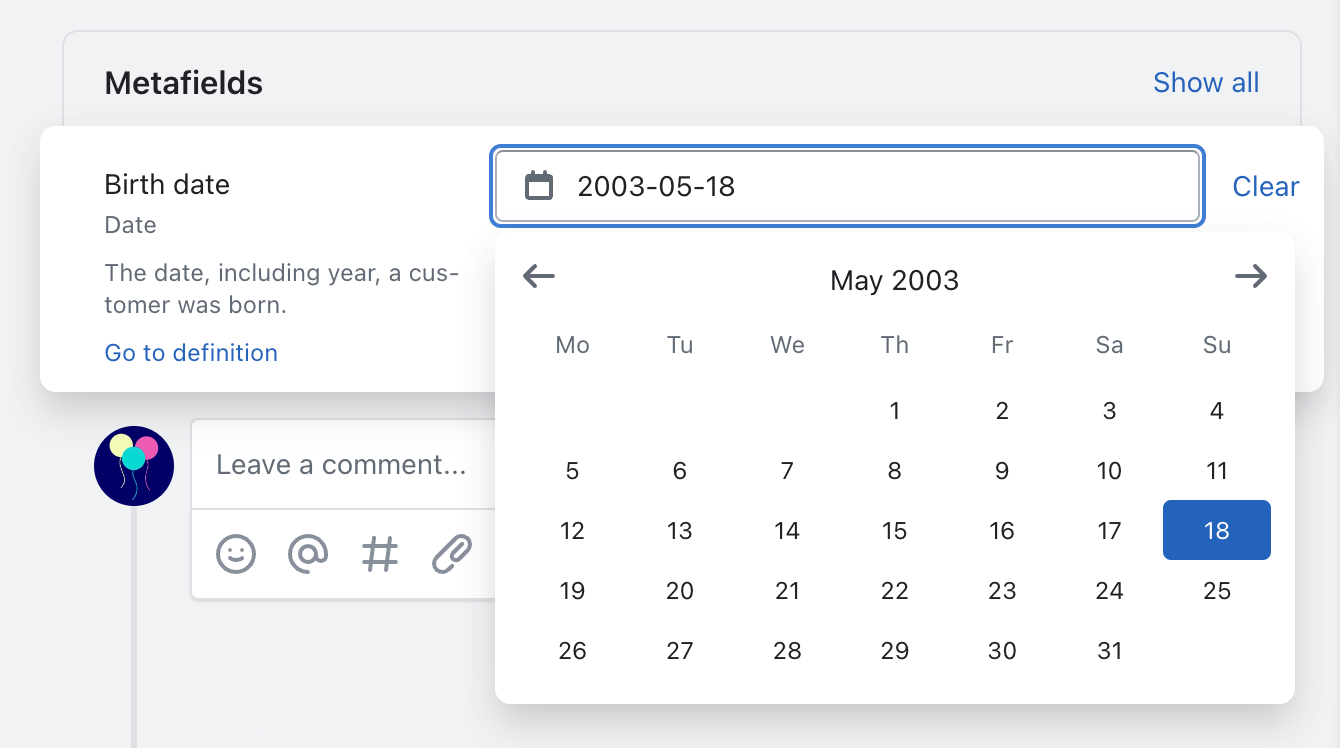
Task: Choose May 31 in calendar
Action: coord(1109,651)
